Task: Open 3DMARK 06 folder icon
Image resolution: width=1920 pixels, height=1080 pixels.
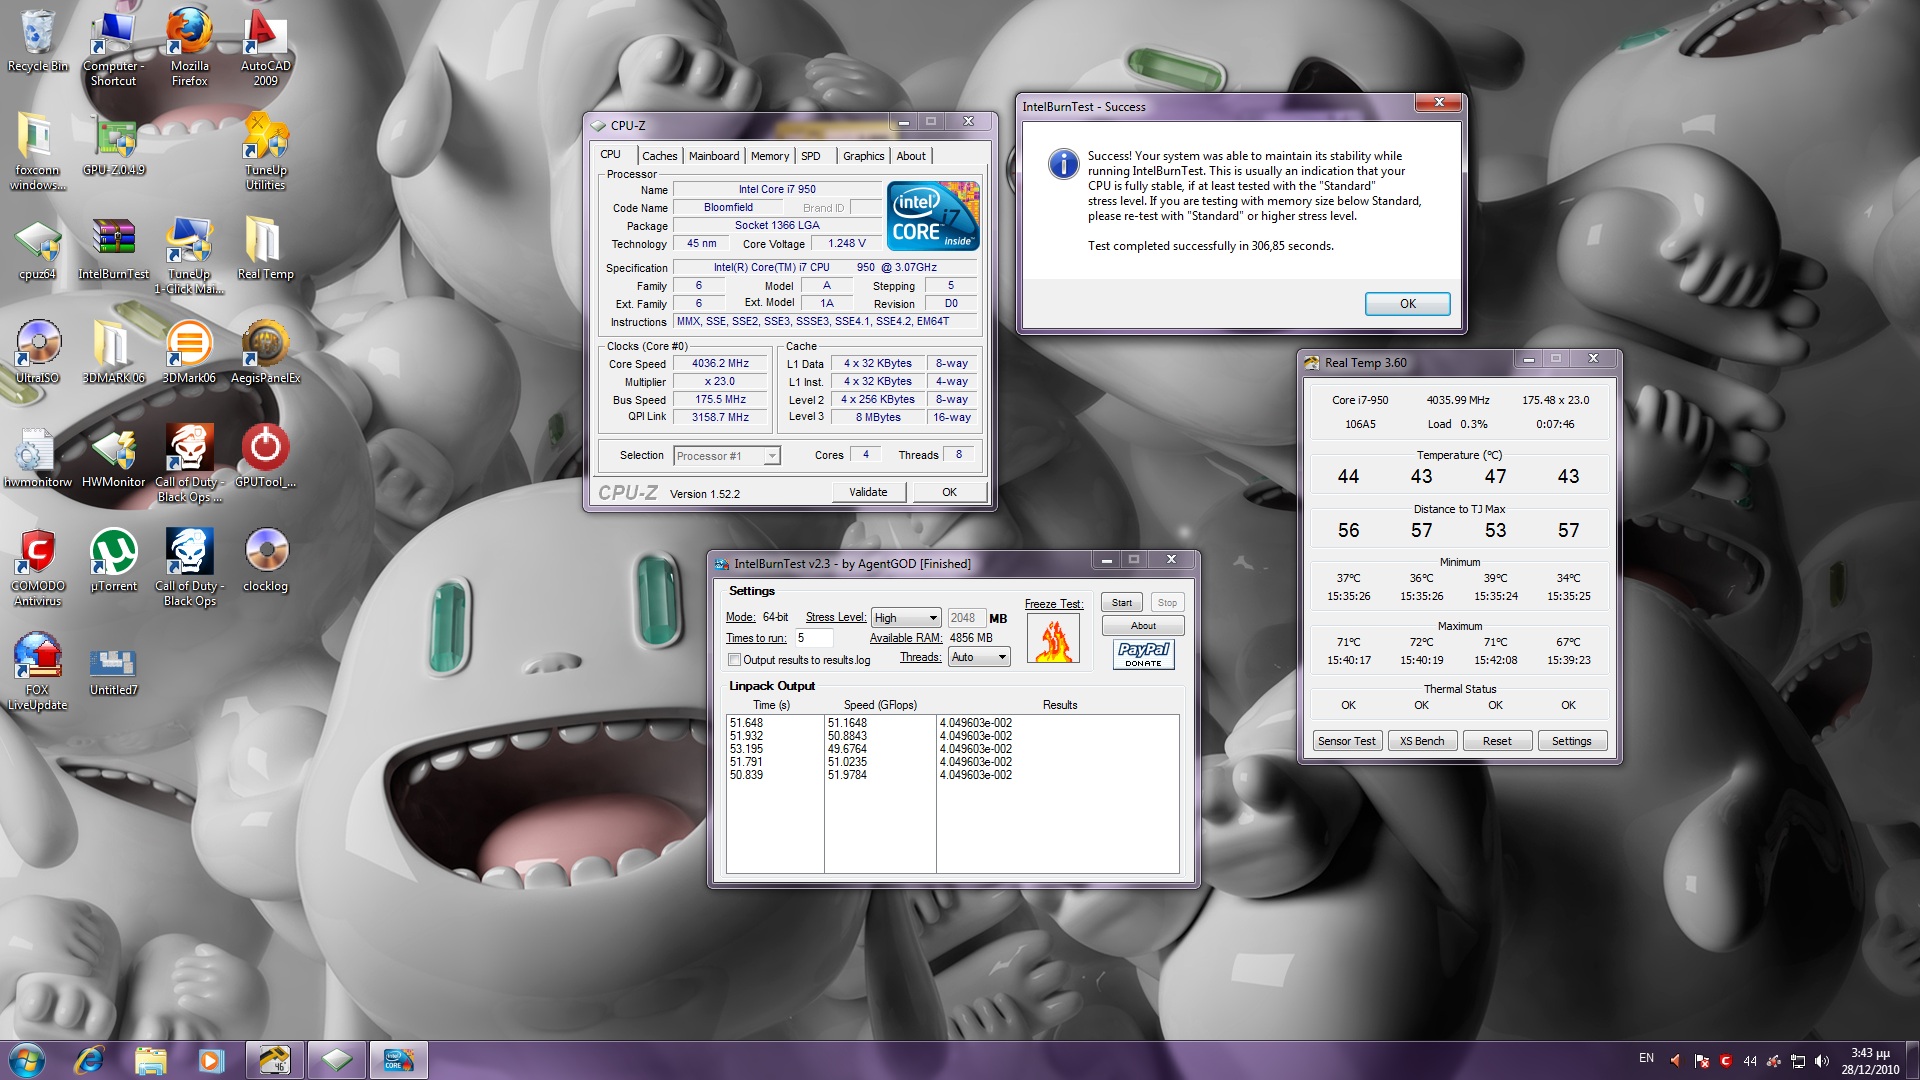Action: click(x=114, y=352)
